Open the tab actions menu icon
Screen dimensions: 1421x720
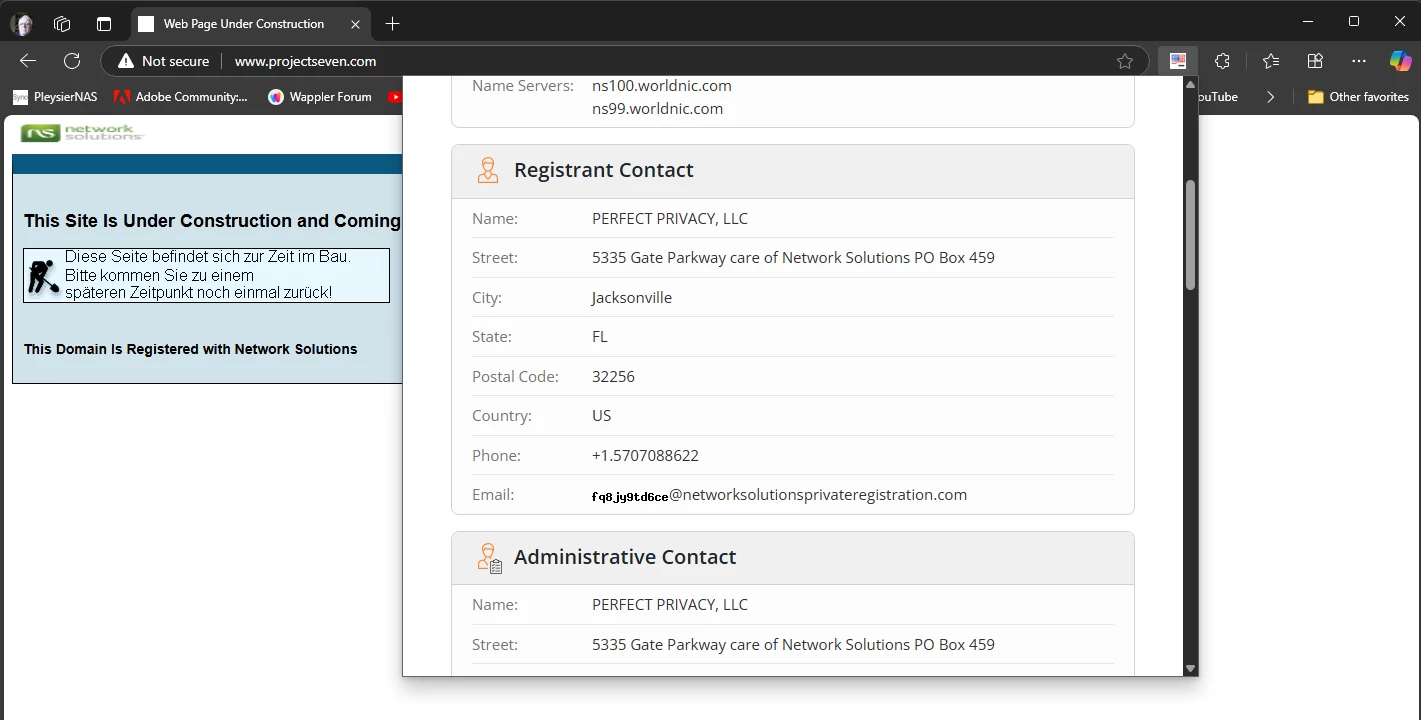coord(104,24)
